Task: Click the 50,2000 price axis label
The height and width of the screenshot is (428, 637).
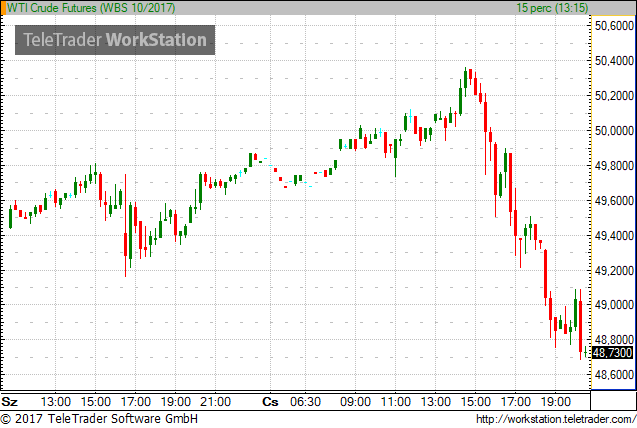Action: tap(614, 96)
